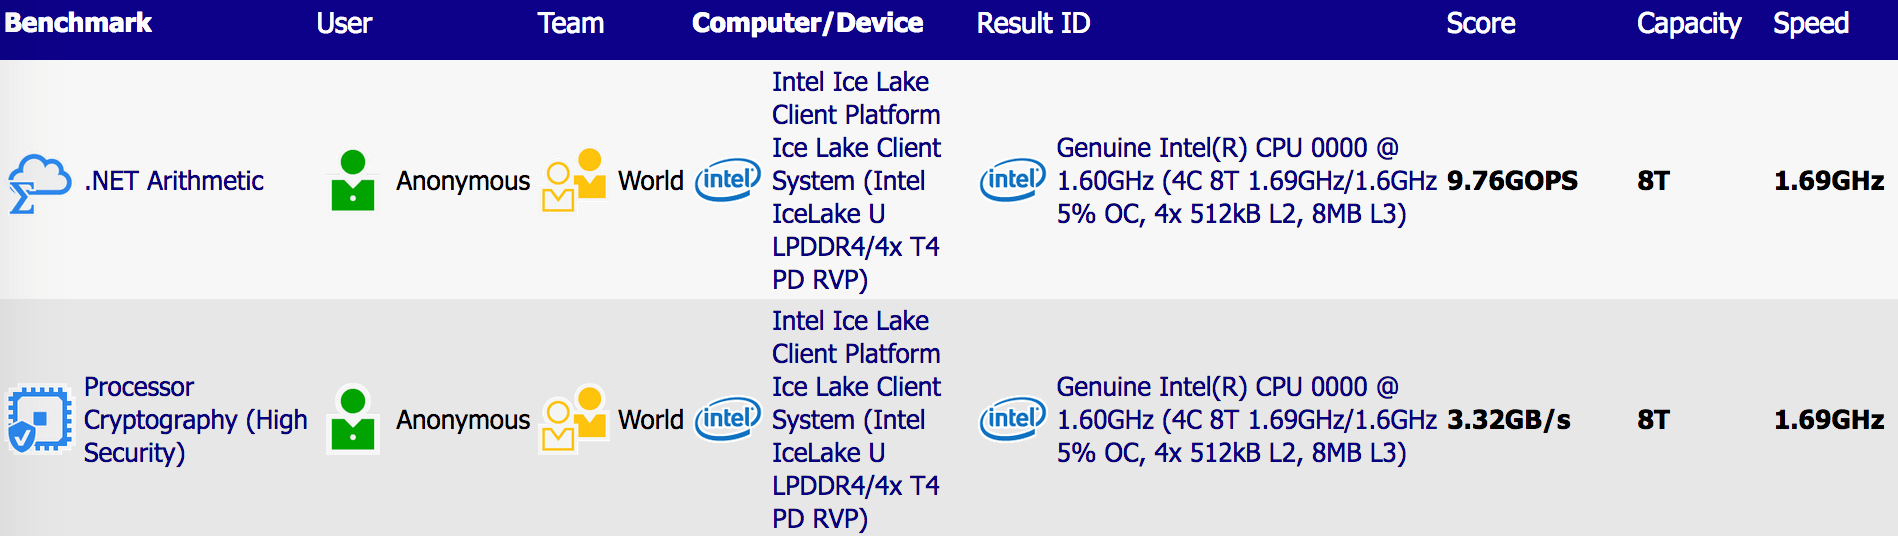Click the 3.32GB/s score value
Image resolution: width=1898 pixels, height=536 pixels.
coord(1508,420)
